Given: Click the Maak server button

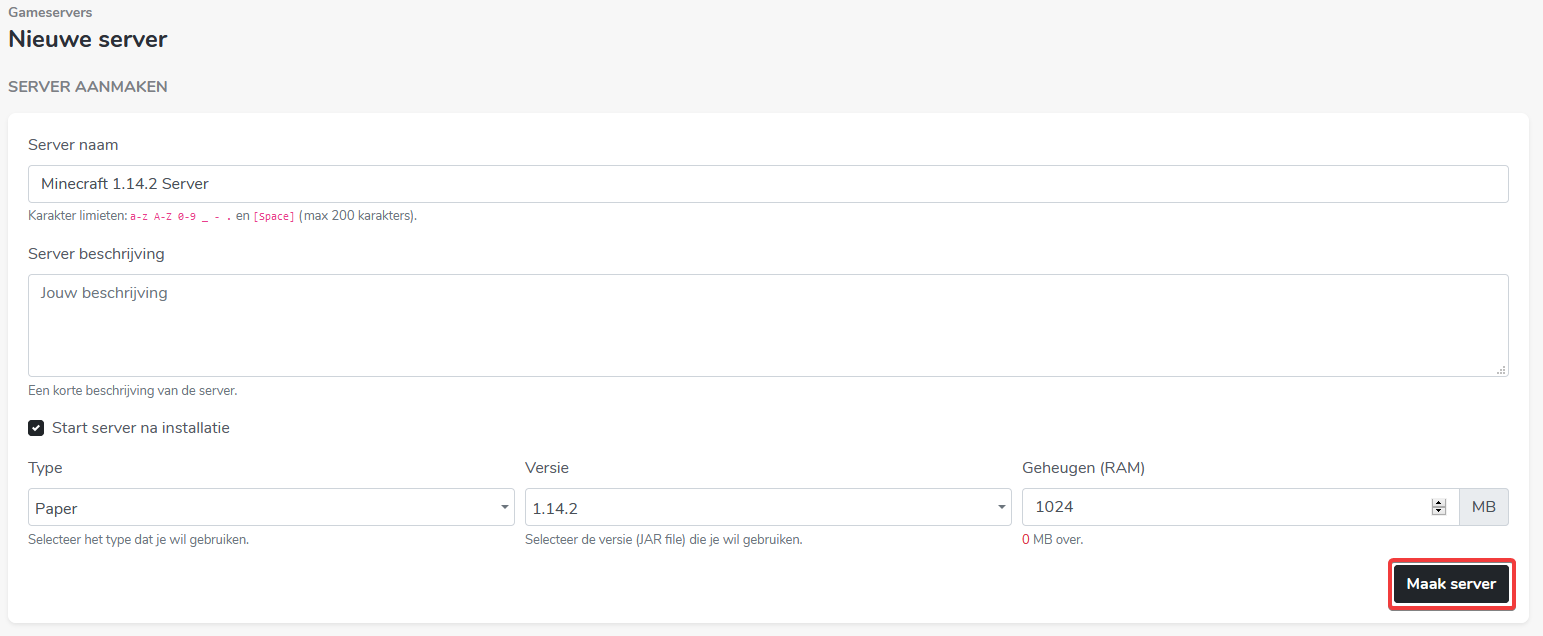Looking at the screenshot, I should coord(1450,584).
